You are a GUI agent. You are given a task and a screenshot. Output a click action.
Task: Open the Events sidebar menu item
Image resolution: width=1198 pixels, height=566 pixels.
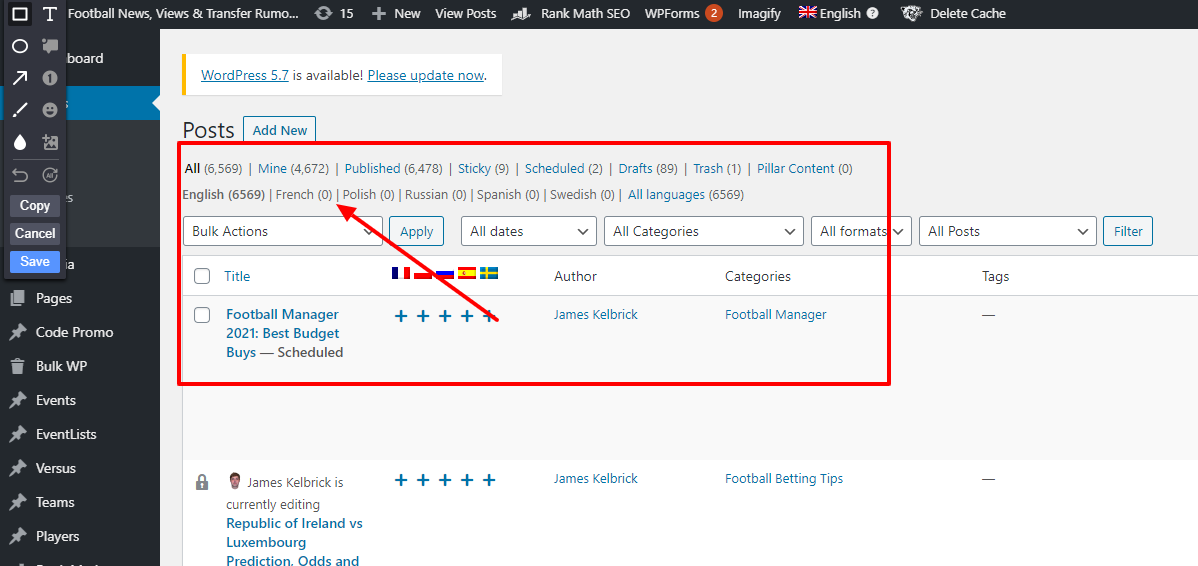click(56, 400)
